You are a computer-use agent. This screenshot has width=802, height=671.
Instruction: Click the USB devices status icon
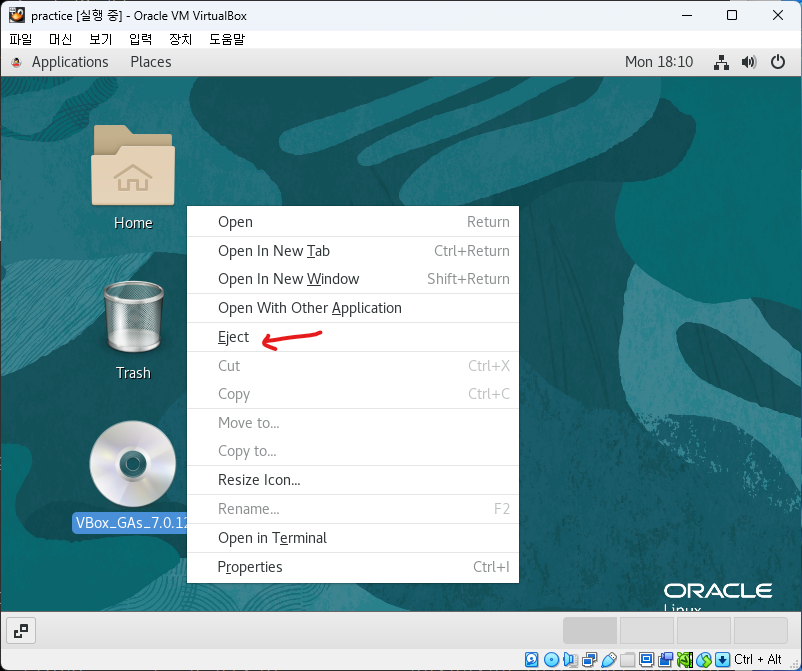(608, 660)
